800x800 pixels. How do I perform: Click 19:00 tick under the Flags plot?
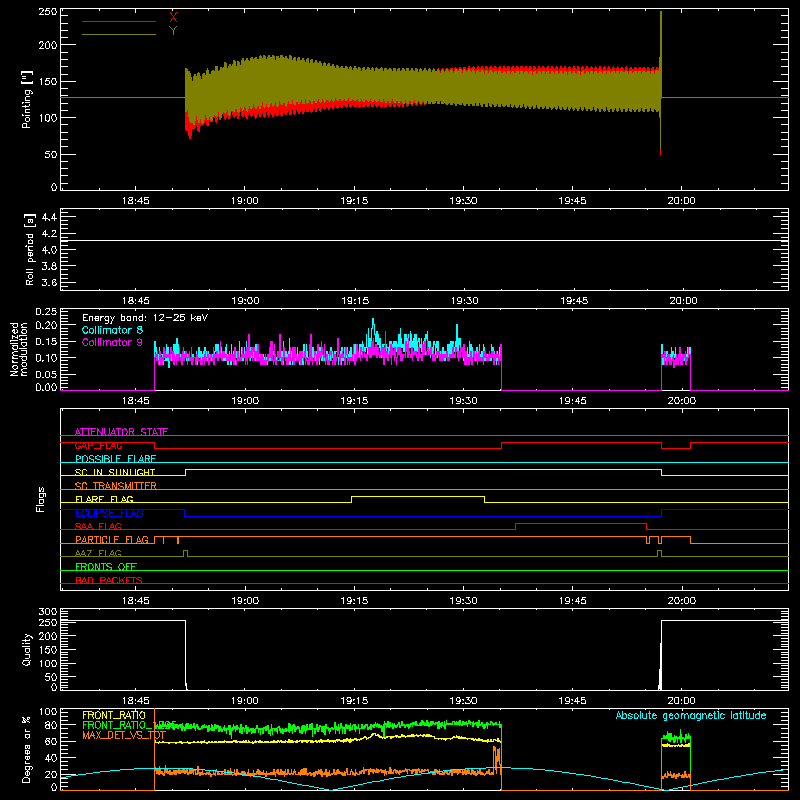tap(245, 601)
